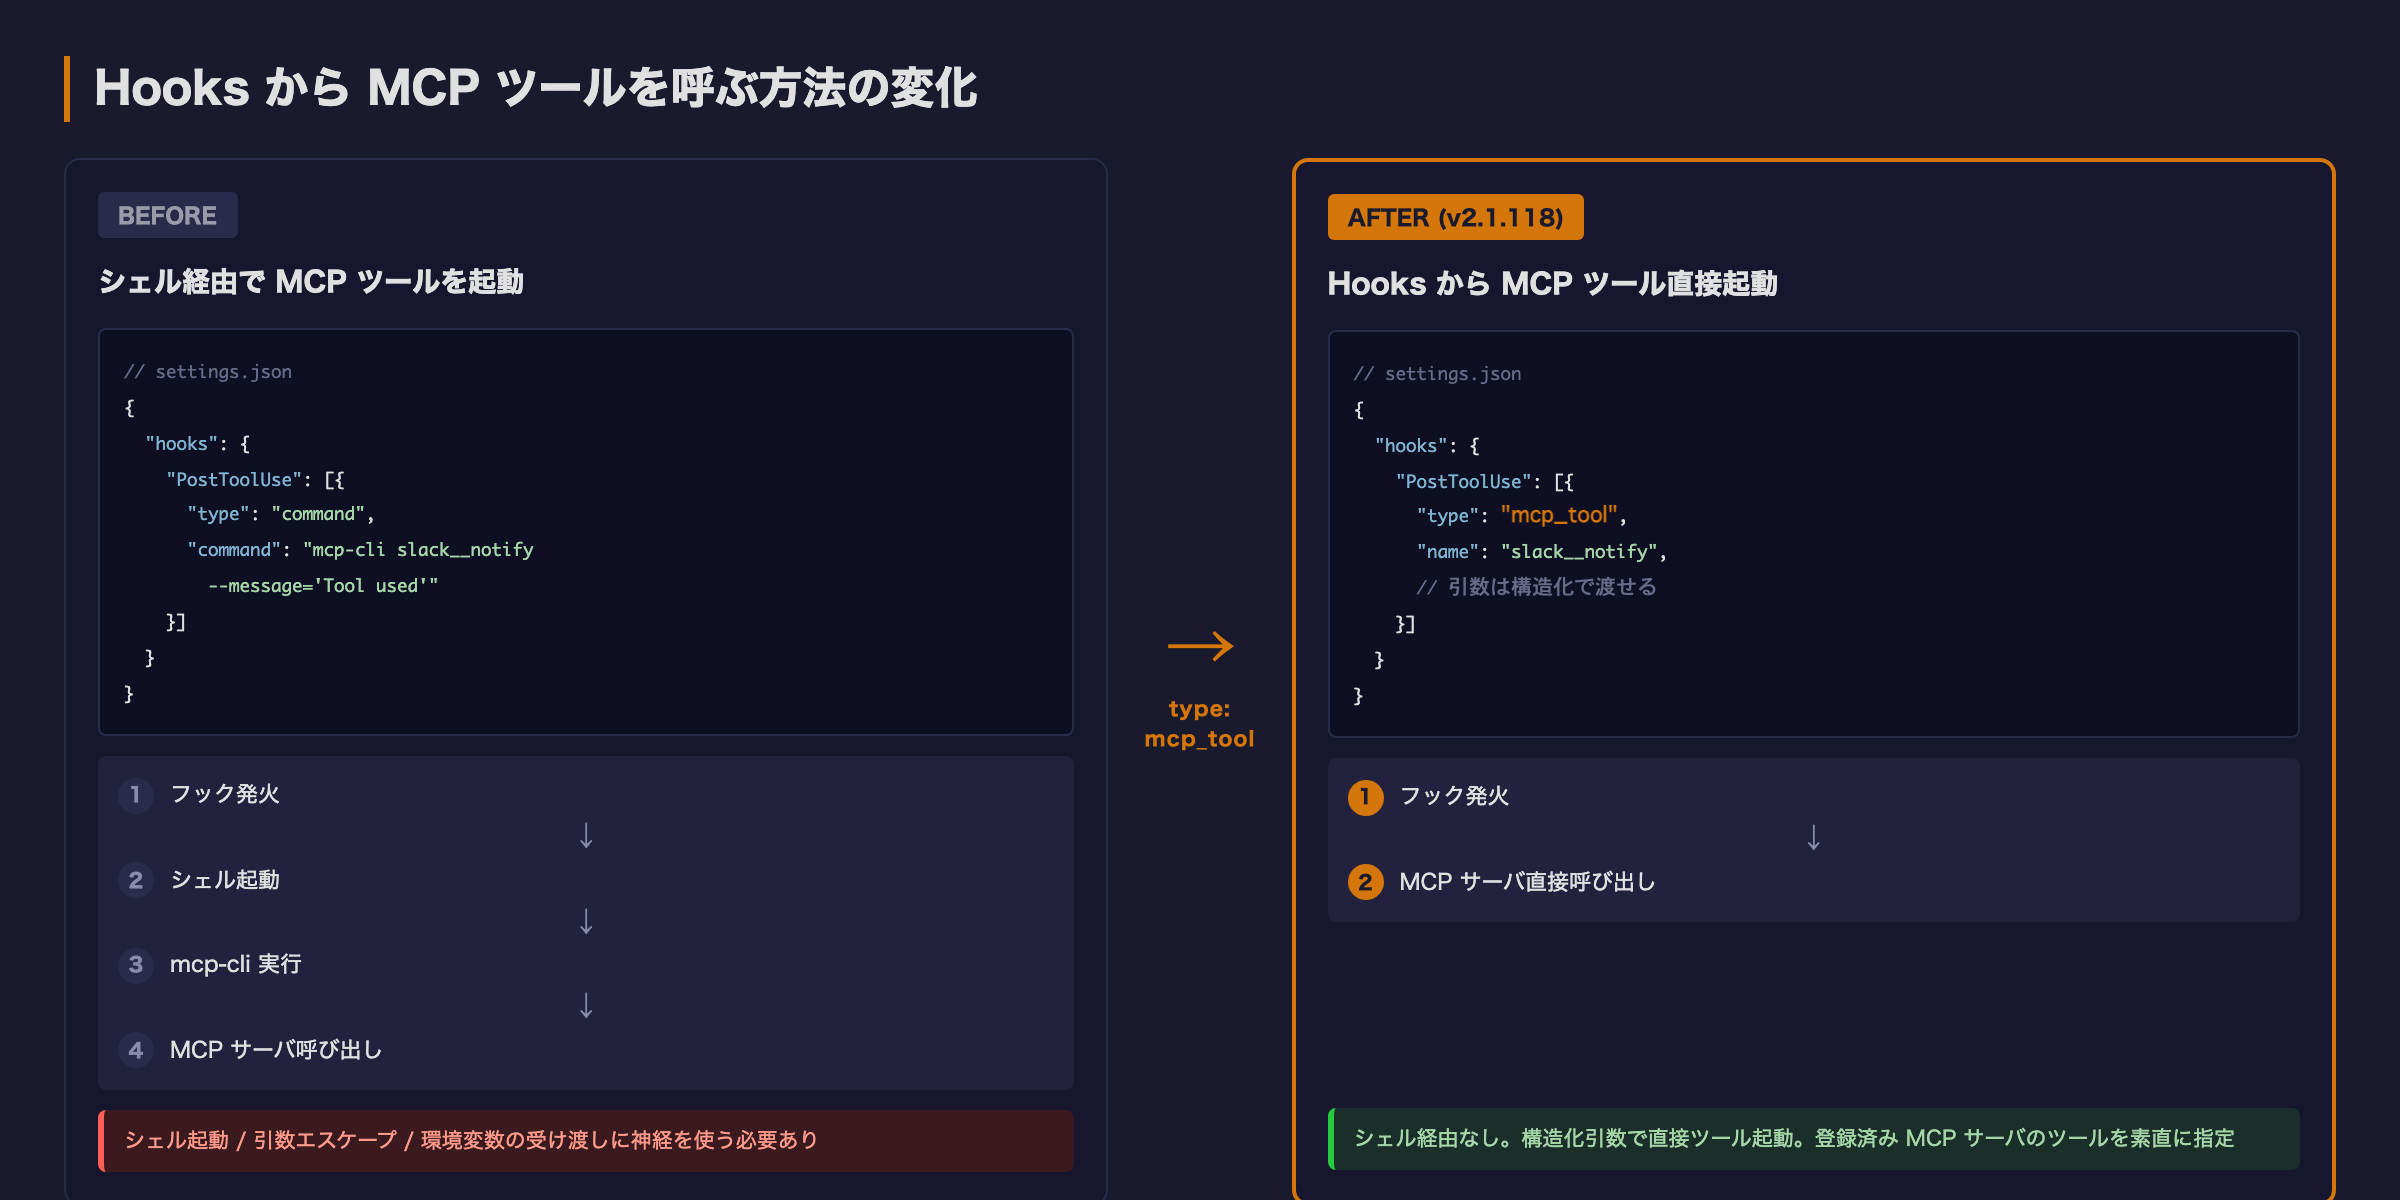The height and width of the screenshot is (1200, 2400).
Task: Click the "hooks" key in the BEFORE code
Action: (x=181, y=444)
